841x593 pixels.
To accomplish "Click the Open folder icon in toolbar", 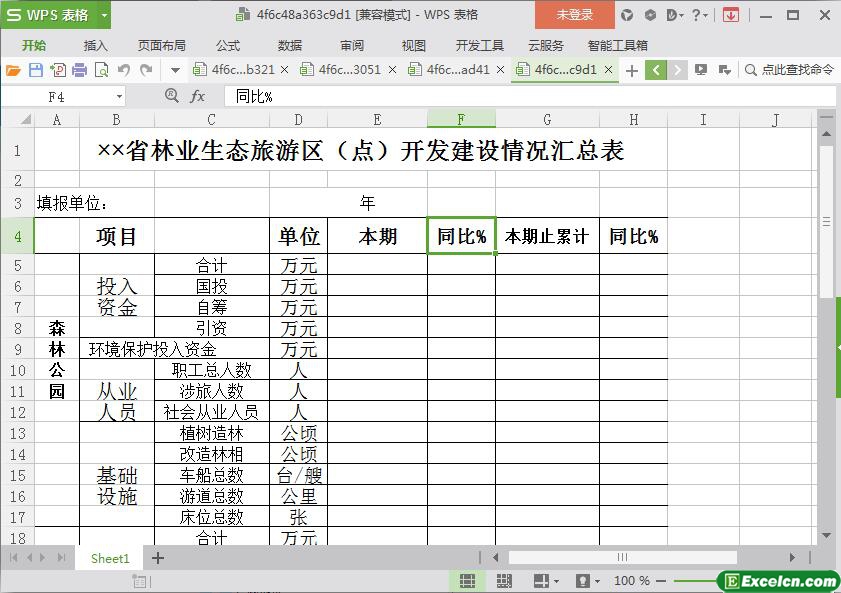I will pos(13,70).
